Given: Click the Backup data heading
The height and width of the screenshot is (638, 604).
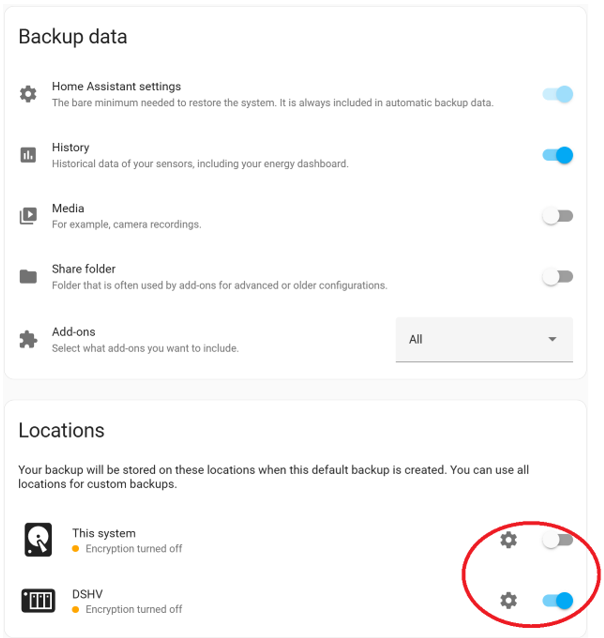Looking at the screenshot, I should point(73,37).
